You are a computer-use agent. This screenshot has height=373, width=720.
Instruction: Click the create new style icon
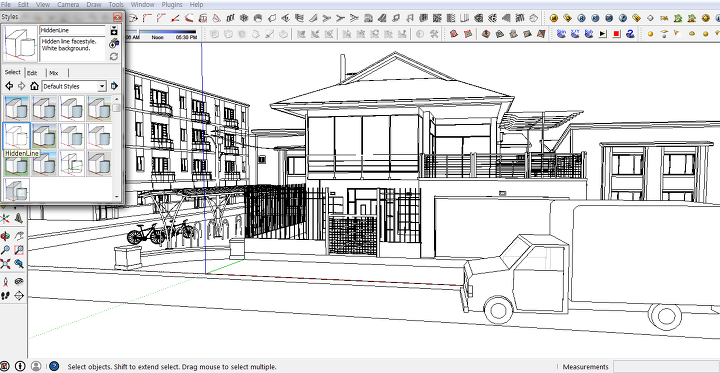(x=114, y=44)
